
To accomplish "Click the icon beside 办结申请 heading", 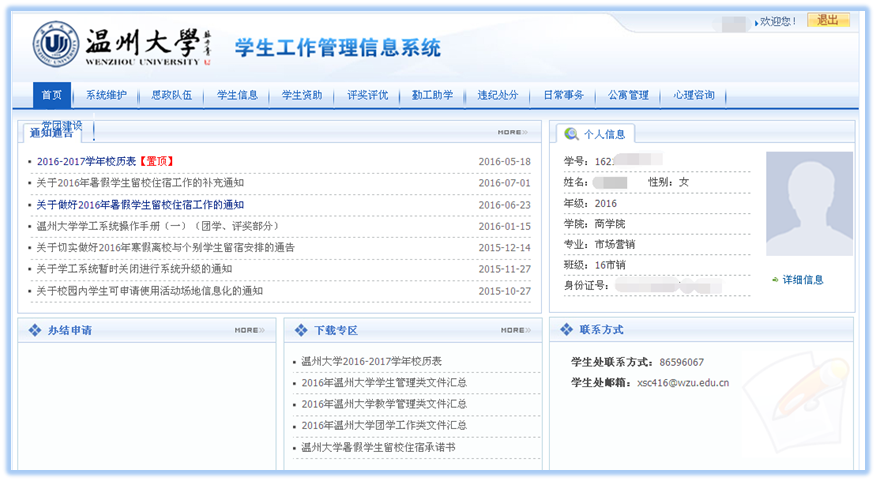I will pos(35,330).
